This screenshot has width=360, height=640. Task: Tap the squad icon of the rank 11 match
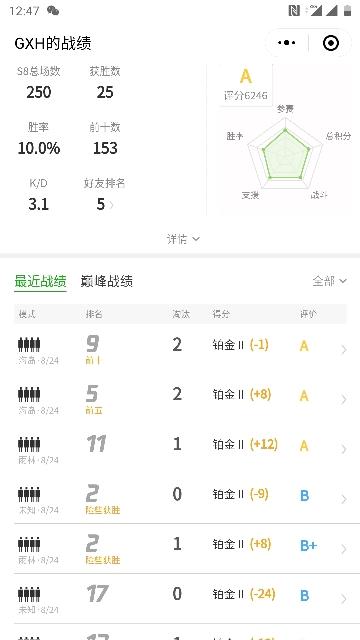pos(29,444)
